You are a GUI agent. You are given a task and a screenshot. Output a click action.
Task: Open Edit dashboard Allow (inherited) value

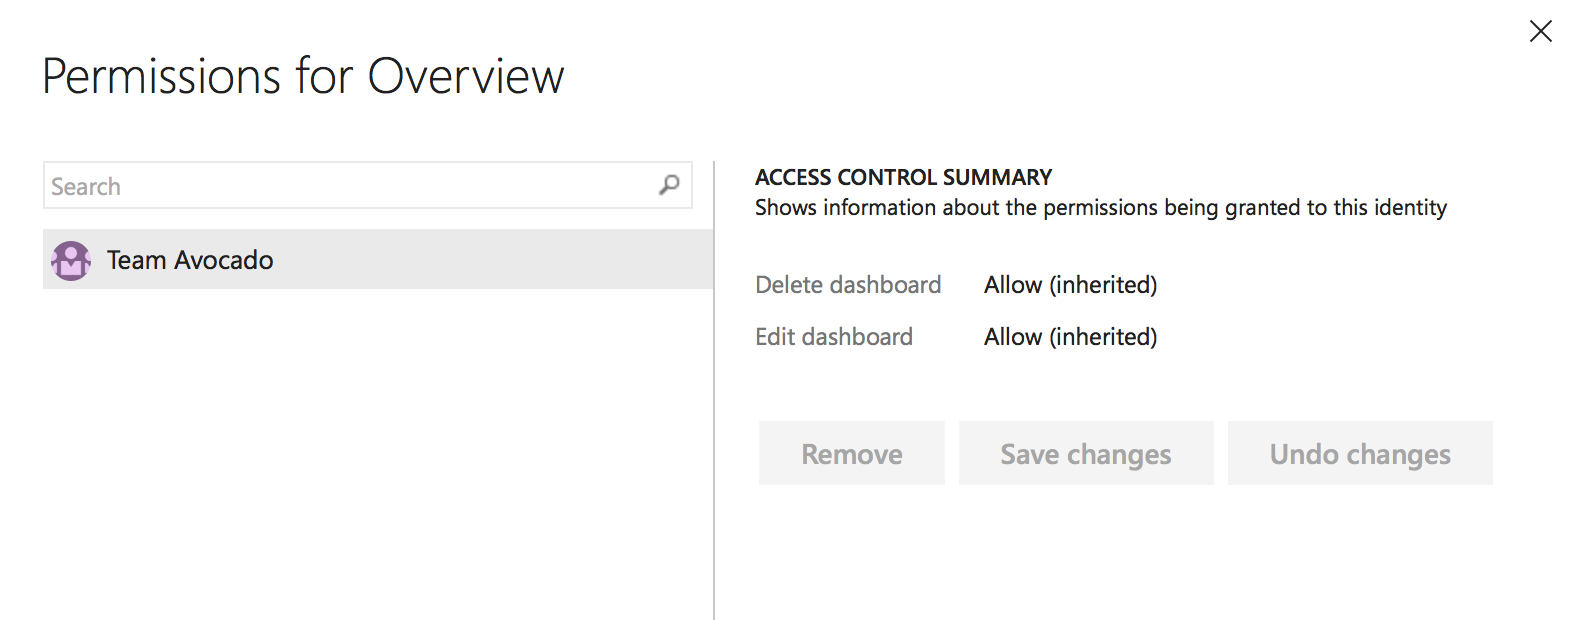click(x=1070, y=337)
